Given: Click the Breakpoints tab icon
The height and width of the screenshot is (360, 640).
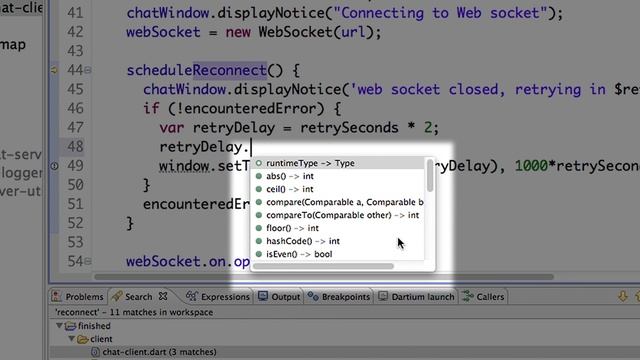Looking at the screenshot, I should (x=313, y=296).
